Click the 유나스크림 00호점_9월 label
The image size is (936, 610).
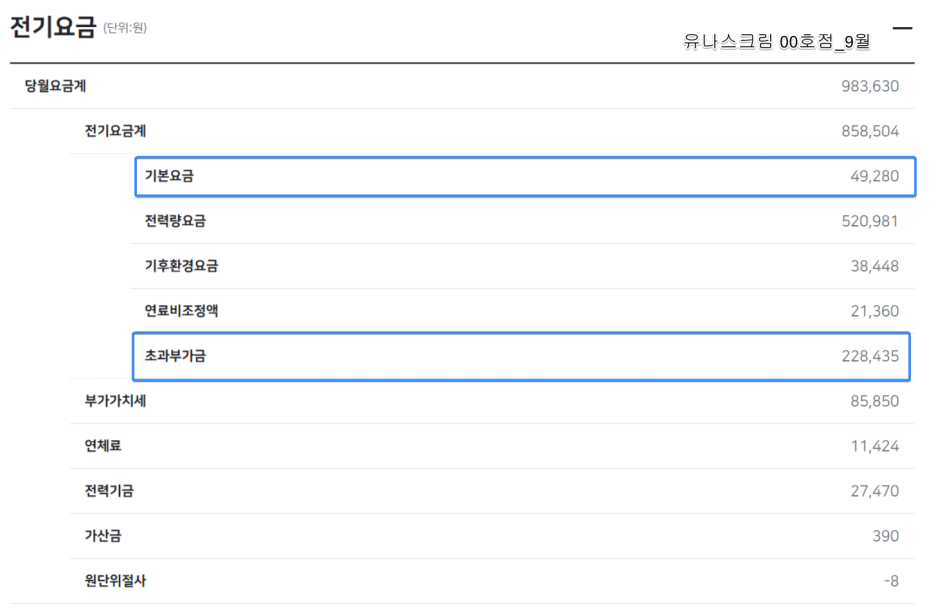[x=777, y=42]
